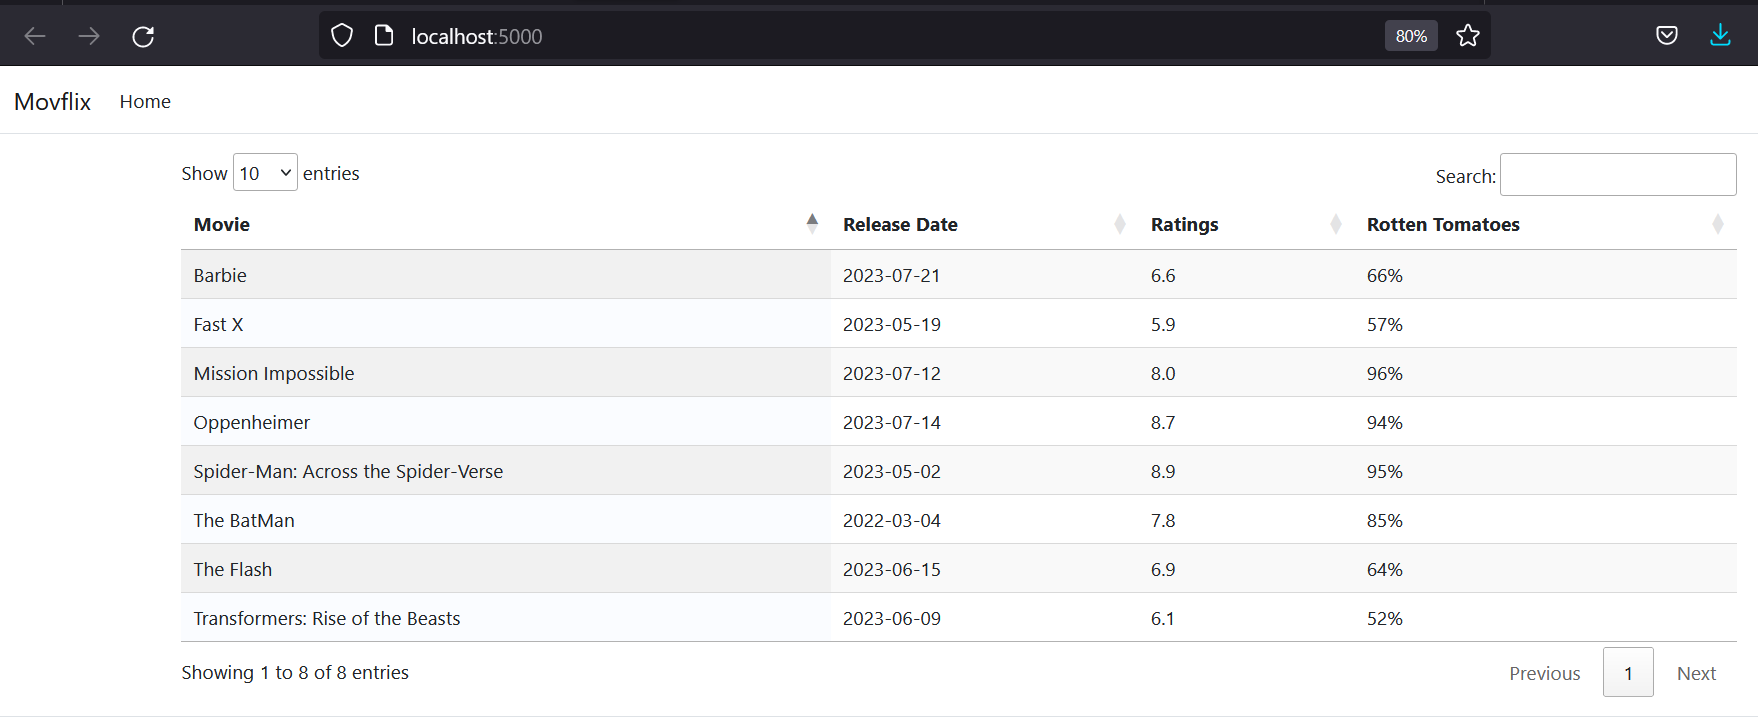Click the browser back arrow

coord(35,36)
